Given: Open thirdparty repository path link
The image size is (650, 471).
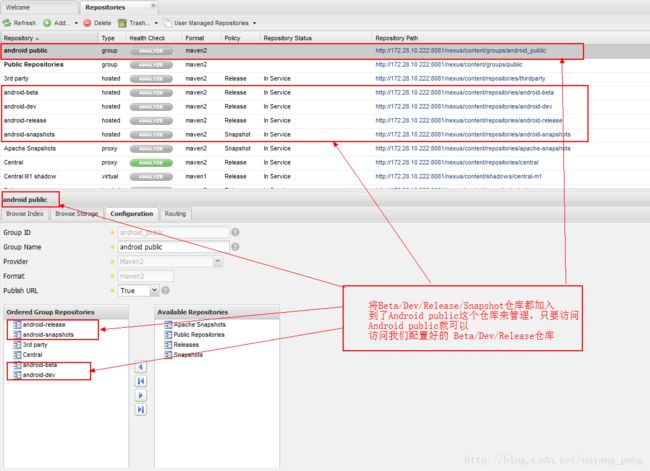Looking at the screenshot, I should click(x=460, y=78).
